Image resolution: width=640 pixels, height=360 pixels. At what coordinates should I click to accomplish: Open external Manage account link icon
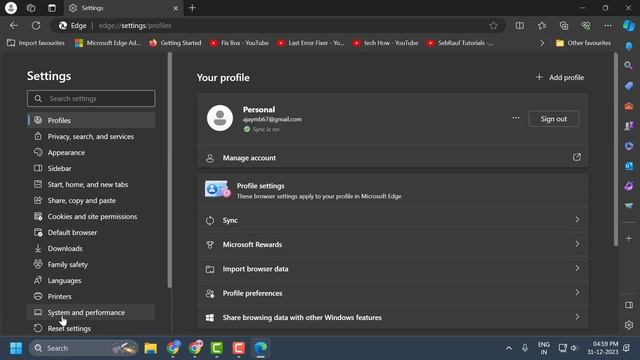(x=577, y=157)
